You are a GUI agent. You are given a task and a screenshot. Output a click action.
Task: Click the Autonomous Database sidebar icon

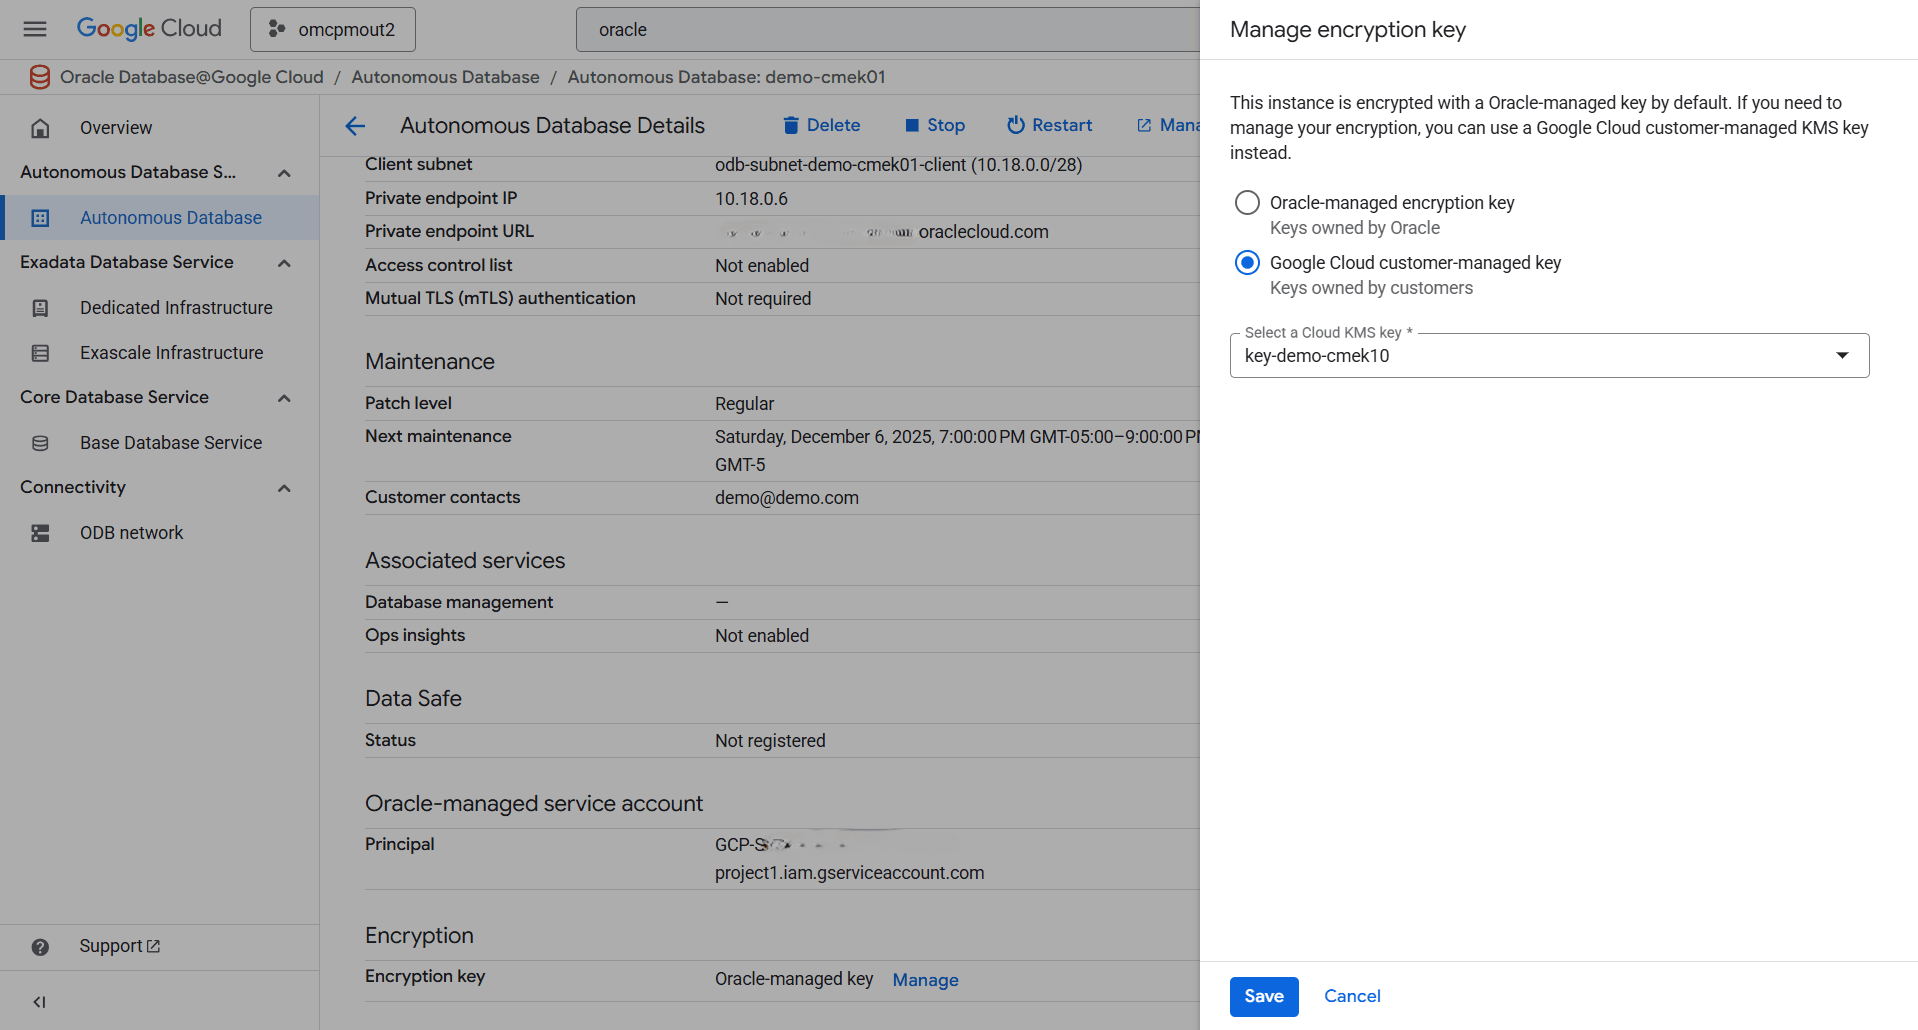point(40,218)
